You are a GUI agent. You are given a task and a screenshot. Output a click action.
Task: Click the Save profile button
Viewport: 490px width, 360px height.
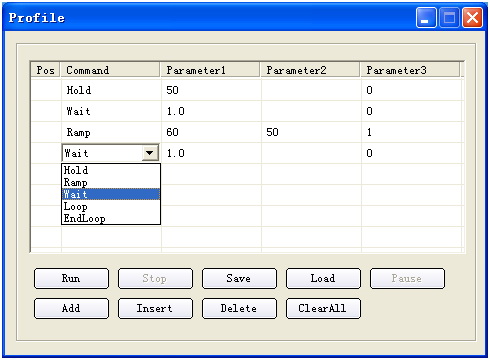click(x=239, y=278)
